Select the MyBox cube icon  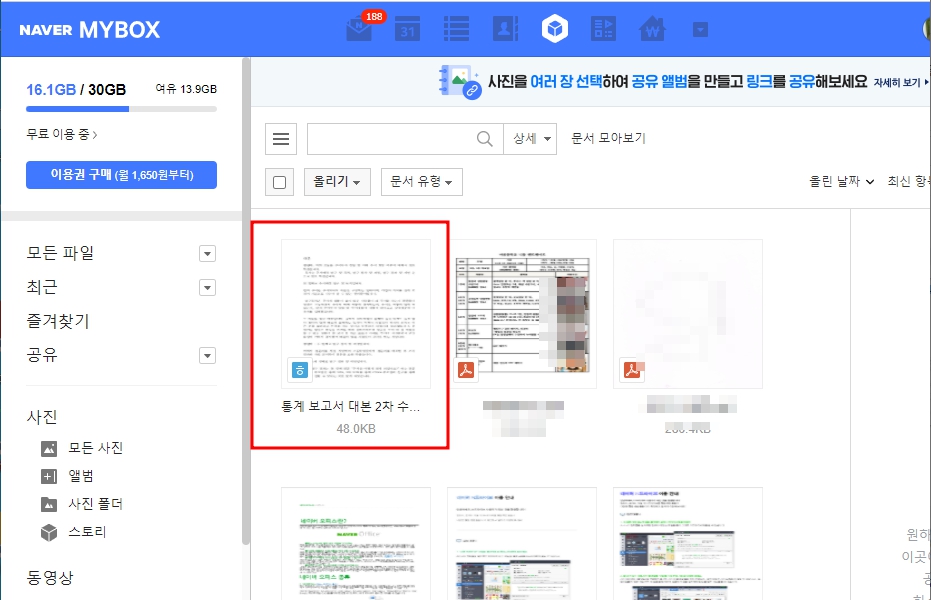[x=554, y=29]
